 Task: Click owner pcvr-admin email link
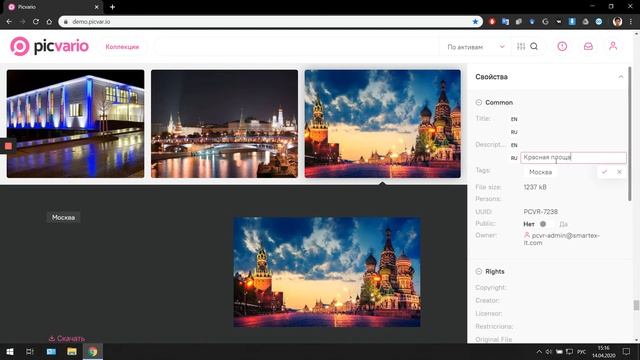[x=562, y=239]
